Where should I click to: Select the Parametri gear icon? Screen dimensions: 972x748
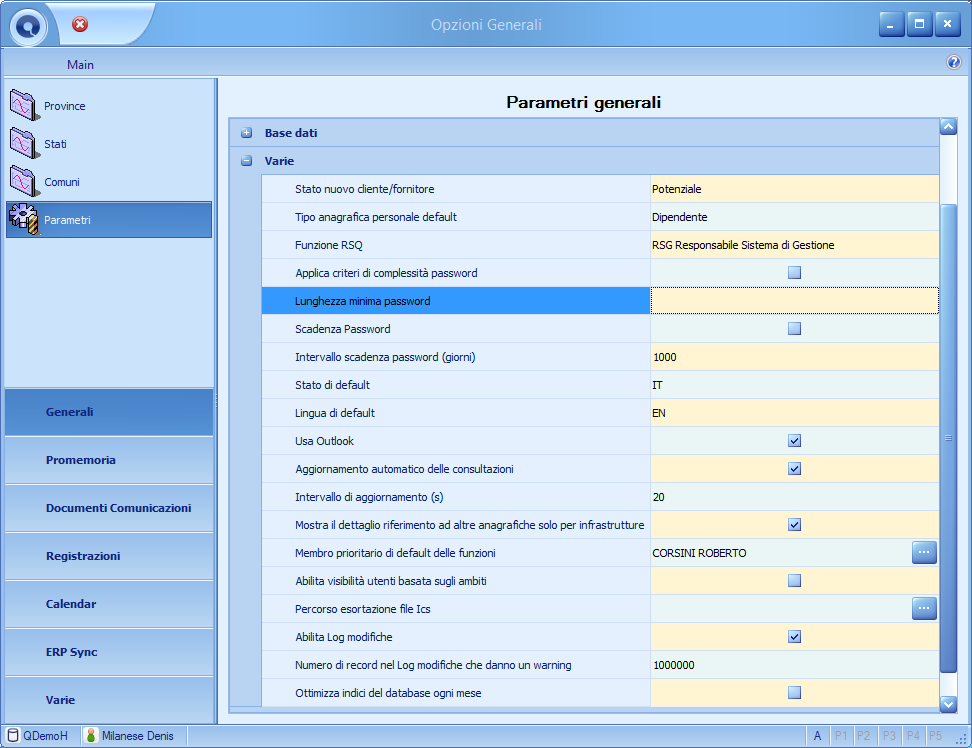(25, 219)
